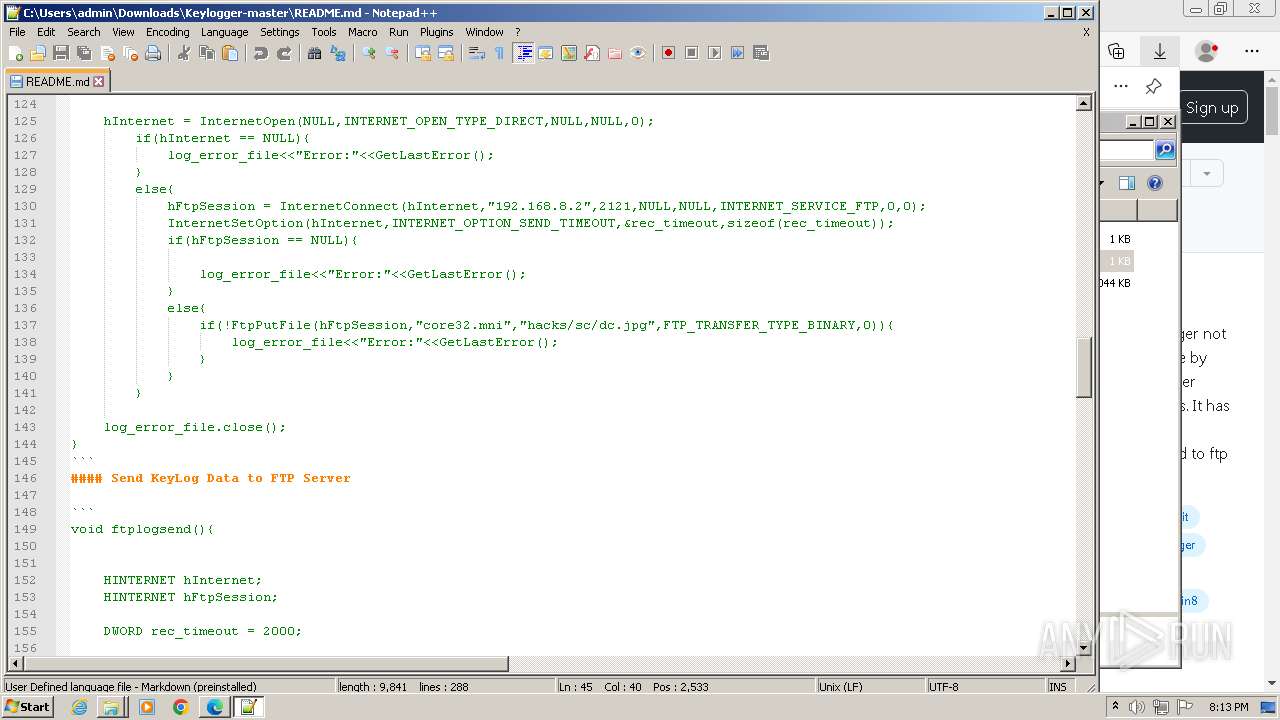Click the up arrow of vertical scrollbar
1280x720 pixels.
[1084, 104]
